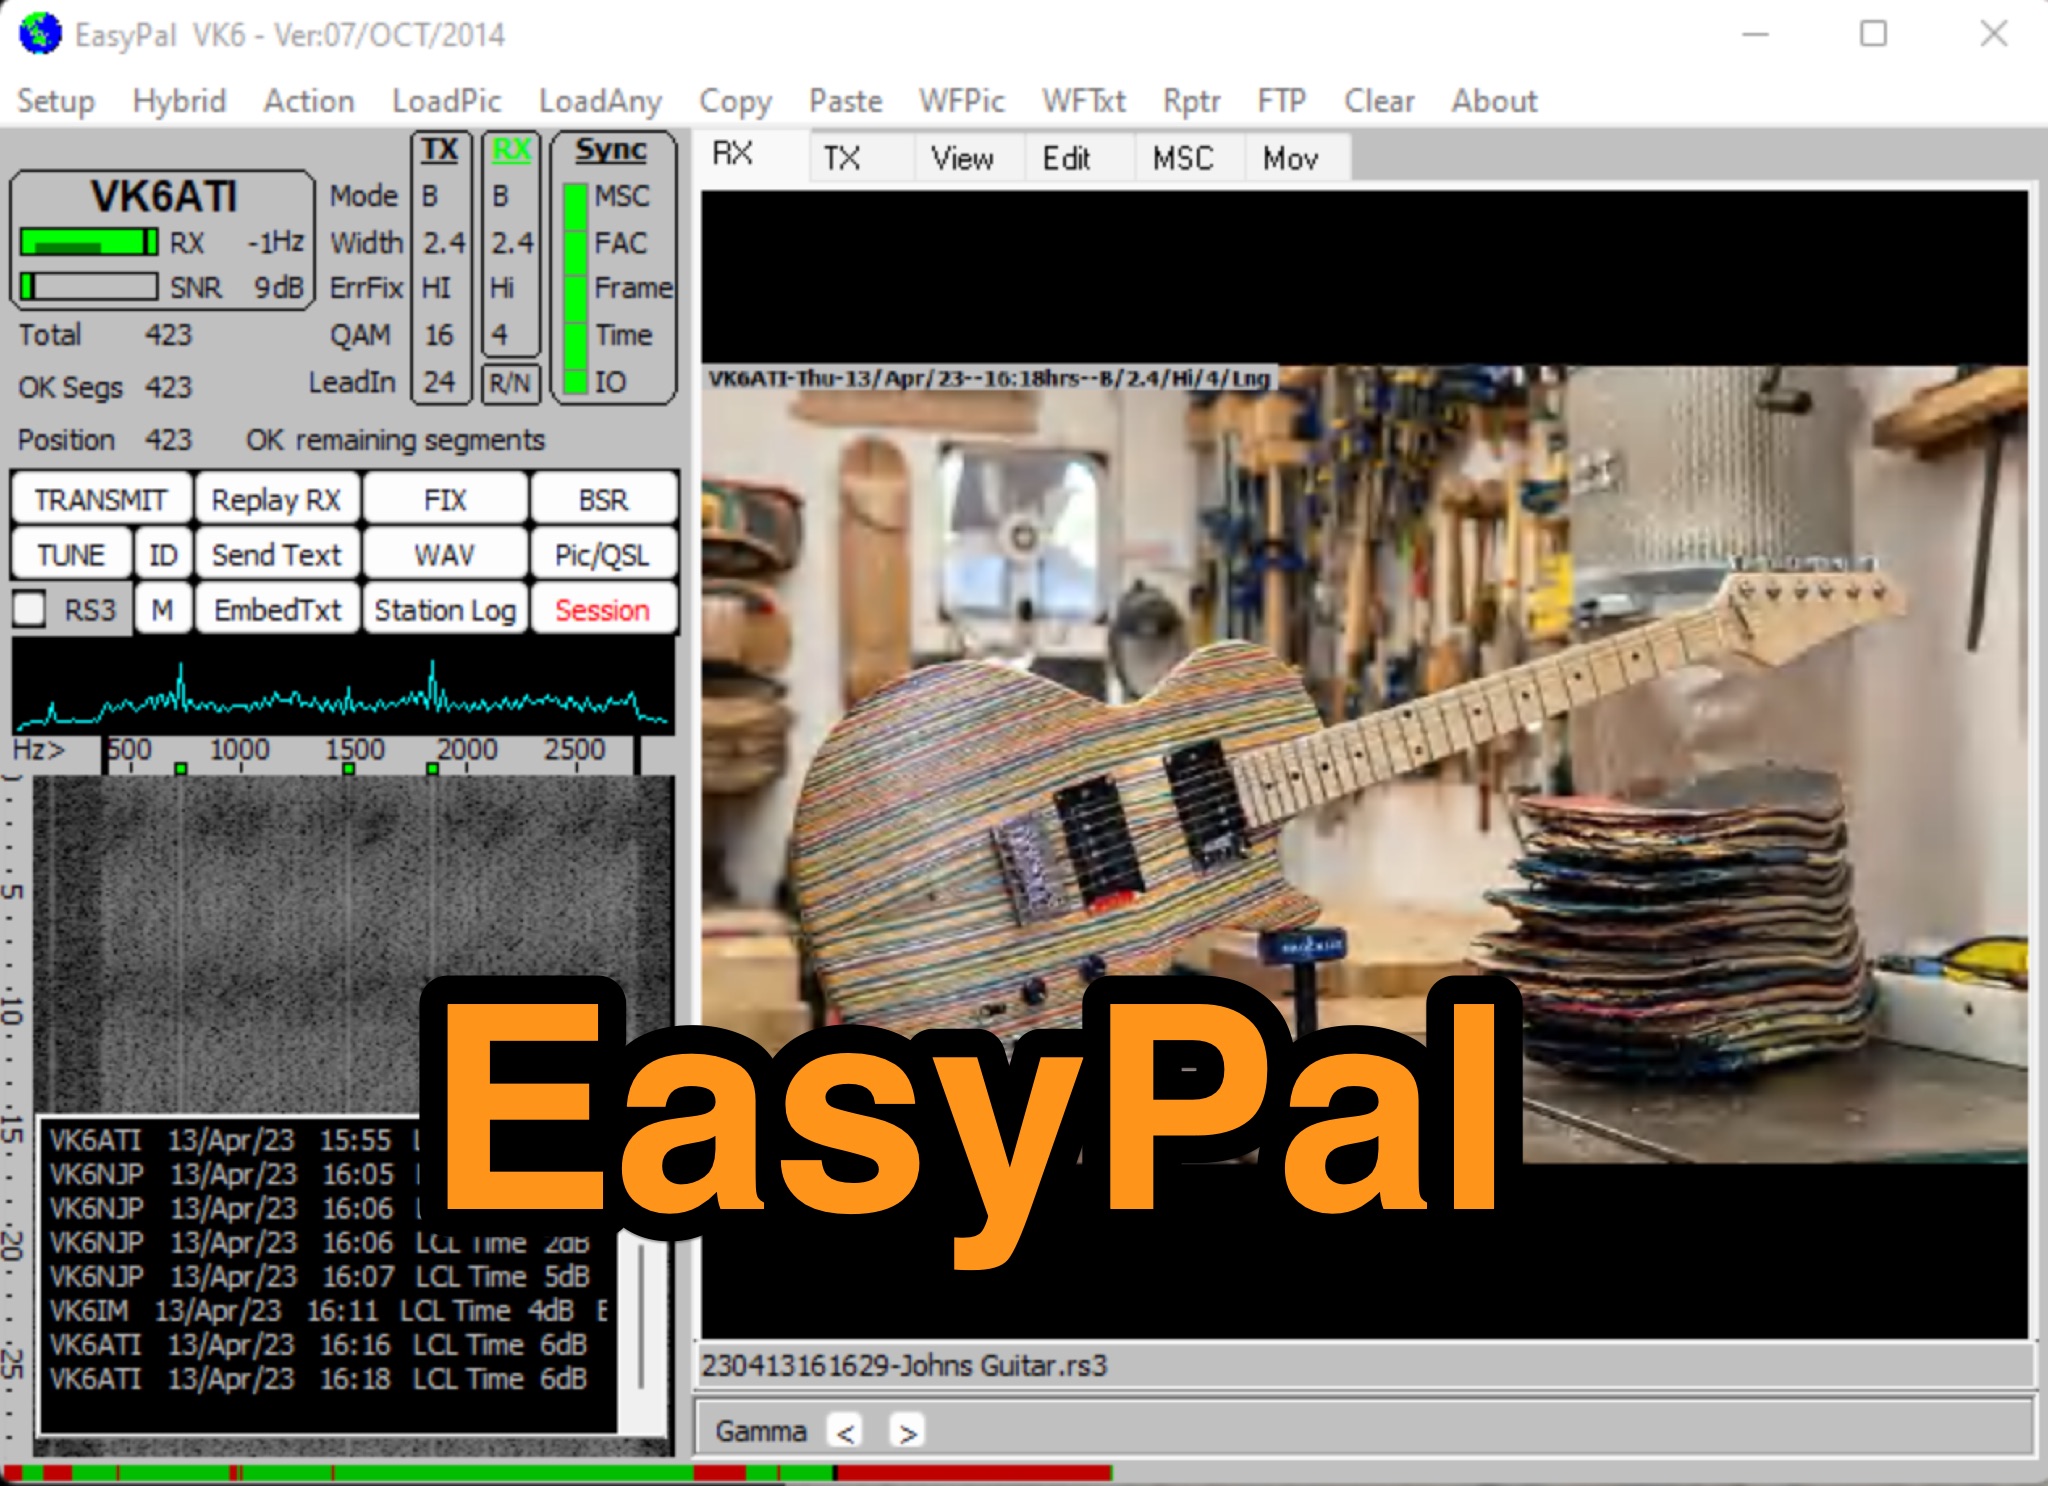2048x1486 pixels.
Task: Click the WAV button
Action: [x=445, y=554]
